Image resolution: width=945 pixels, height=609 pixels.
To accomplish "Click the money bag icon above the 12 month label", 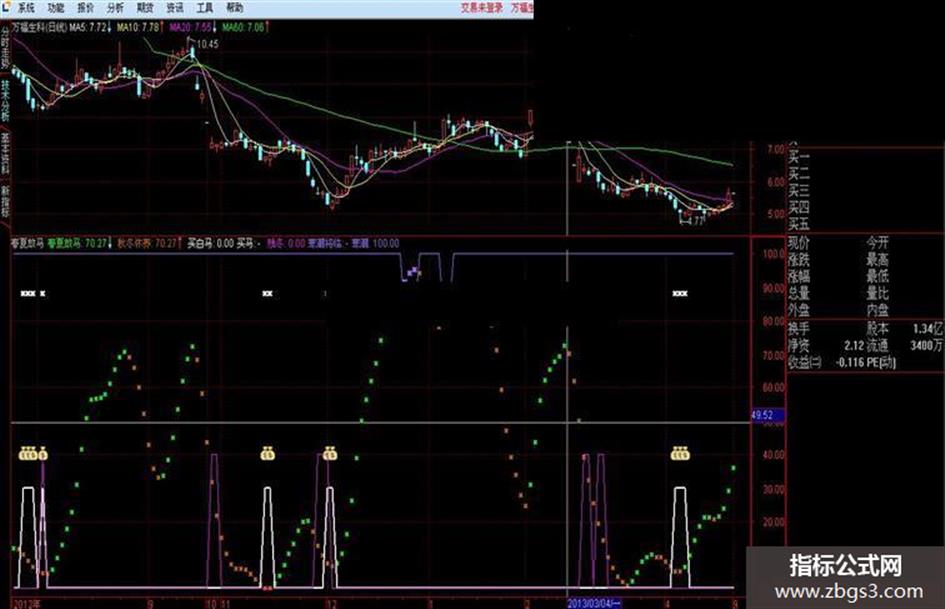I will [330, 453].
